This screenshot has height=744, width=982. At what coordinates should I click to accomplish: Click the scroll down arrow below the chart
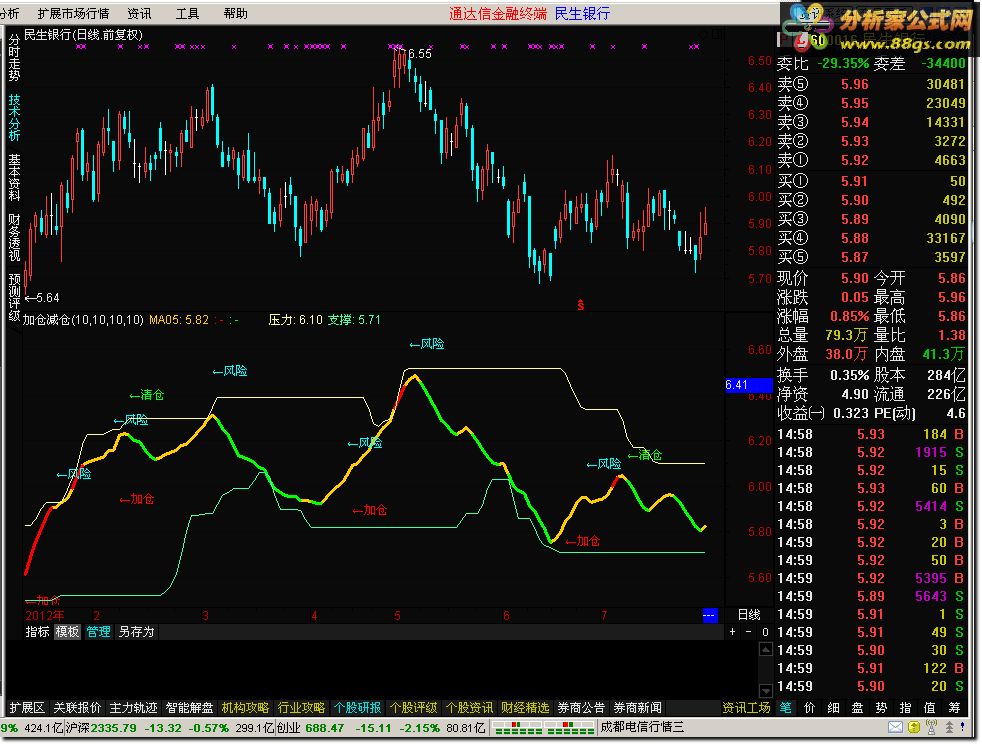[765, 691]
